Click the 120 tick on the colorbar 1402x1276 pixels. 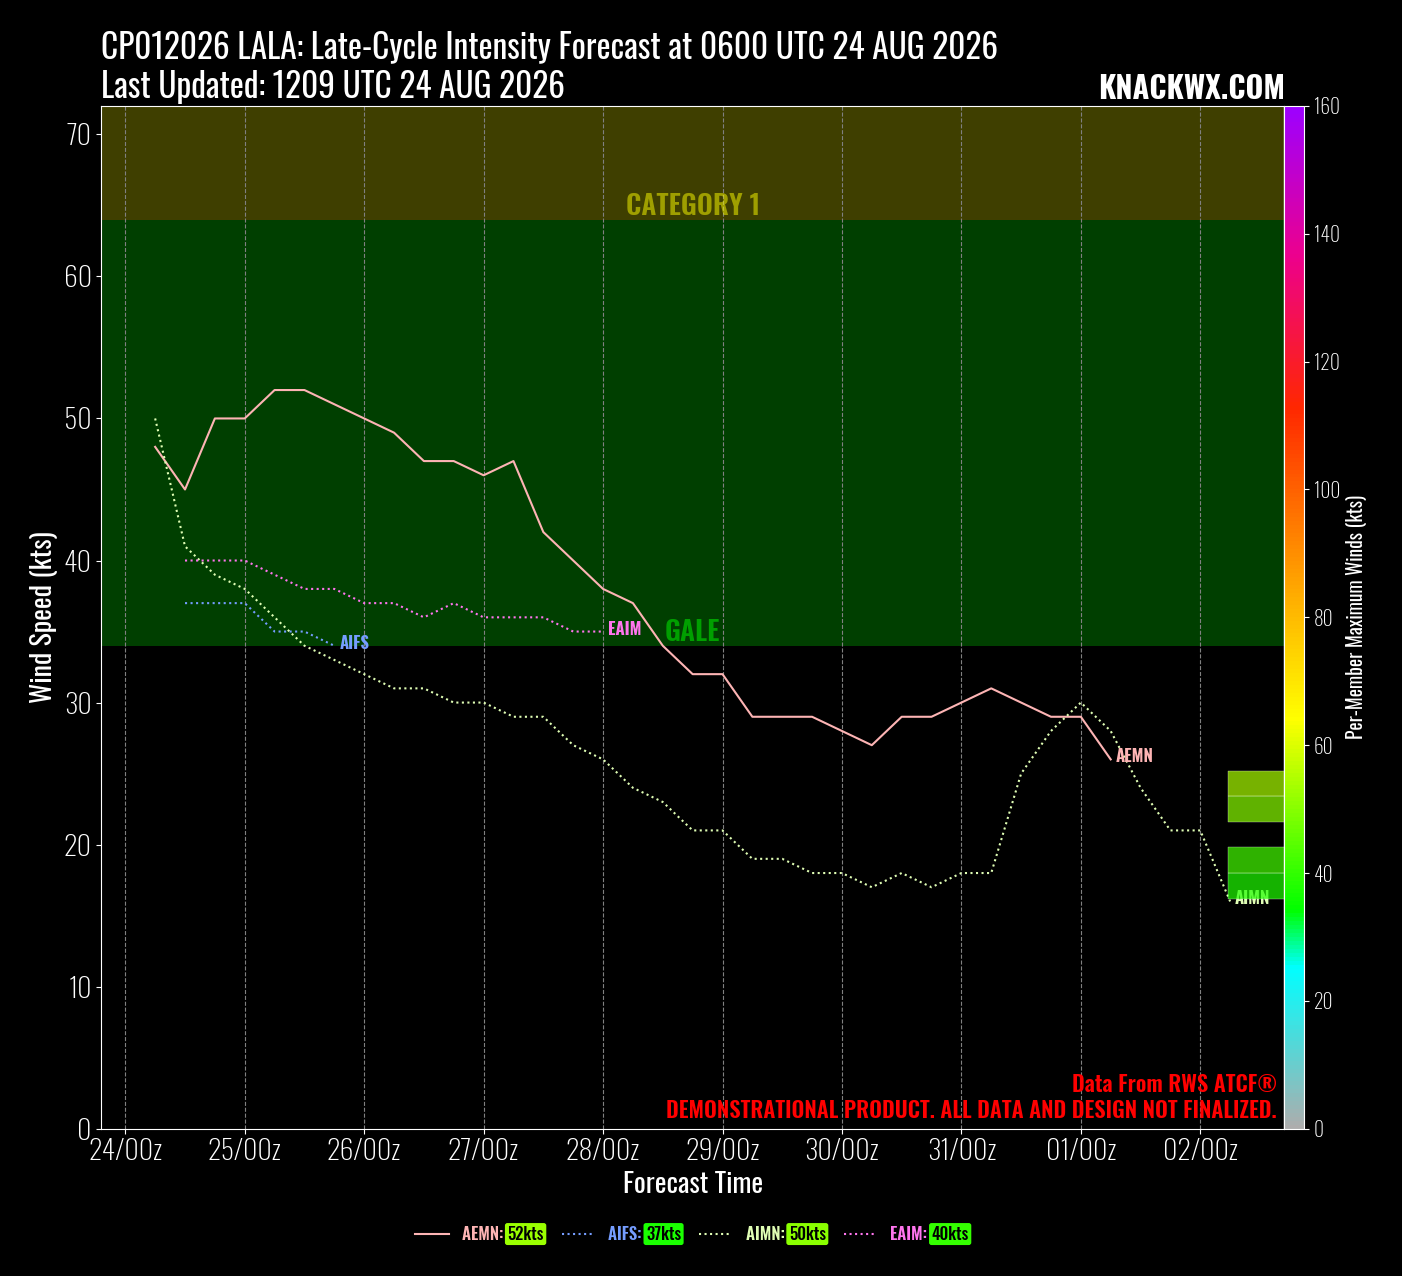click(x=1326, y=362)
